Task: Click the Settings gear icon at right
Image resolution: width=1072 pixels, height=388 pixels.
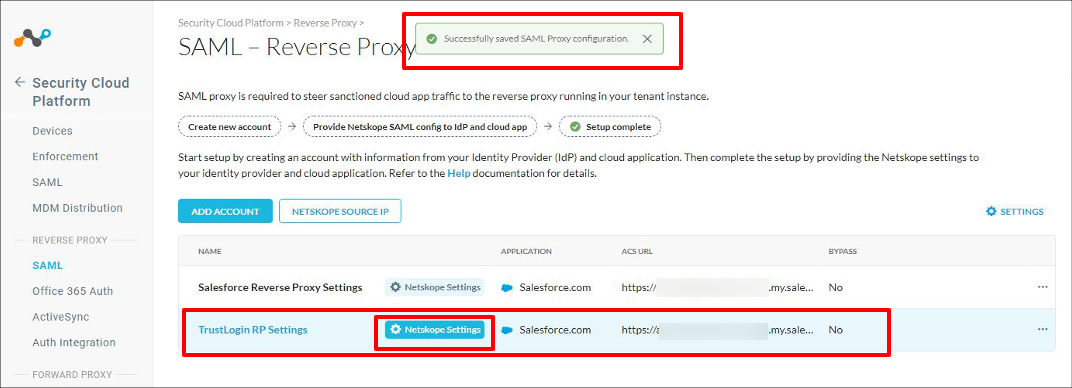Action: (x=991, y=212)
